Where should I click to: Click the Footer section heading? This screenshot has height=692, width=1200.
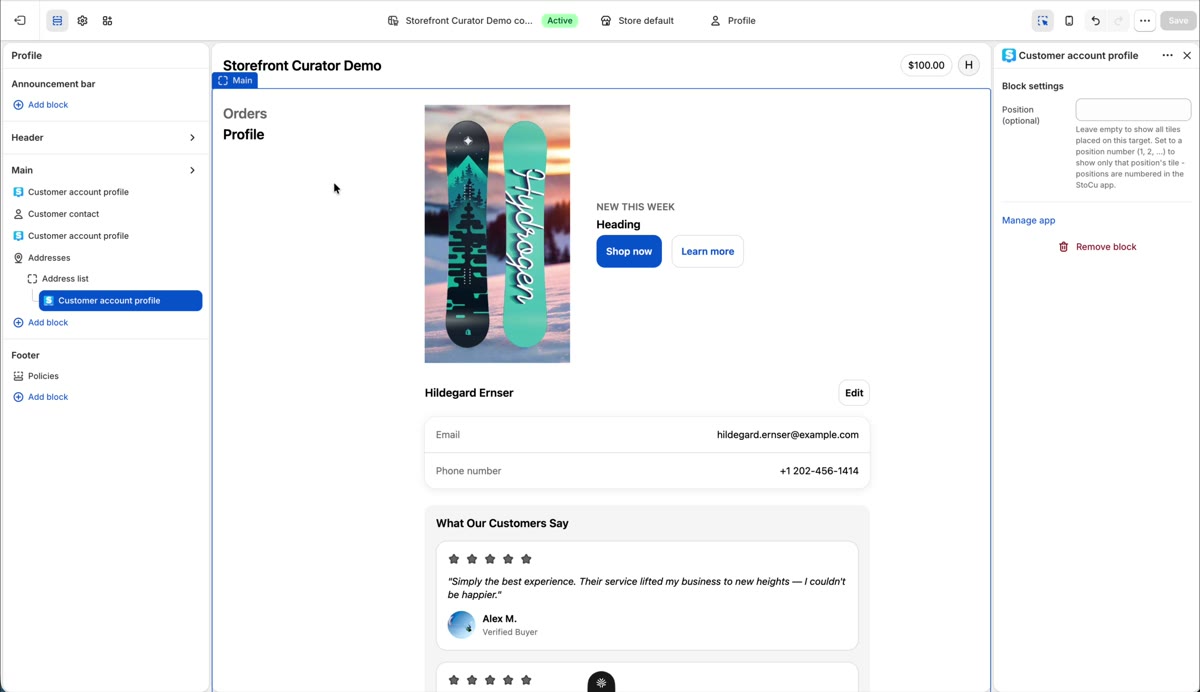(x=26, y=355)
